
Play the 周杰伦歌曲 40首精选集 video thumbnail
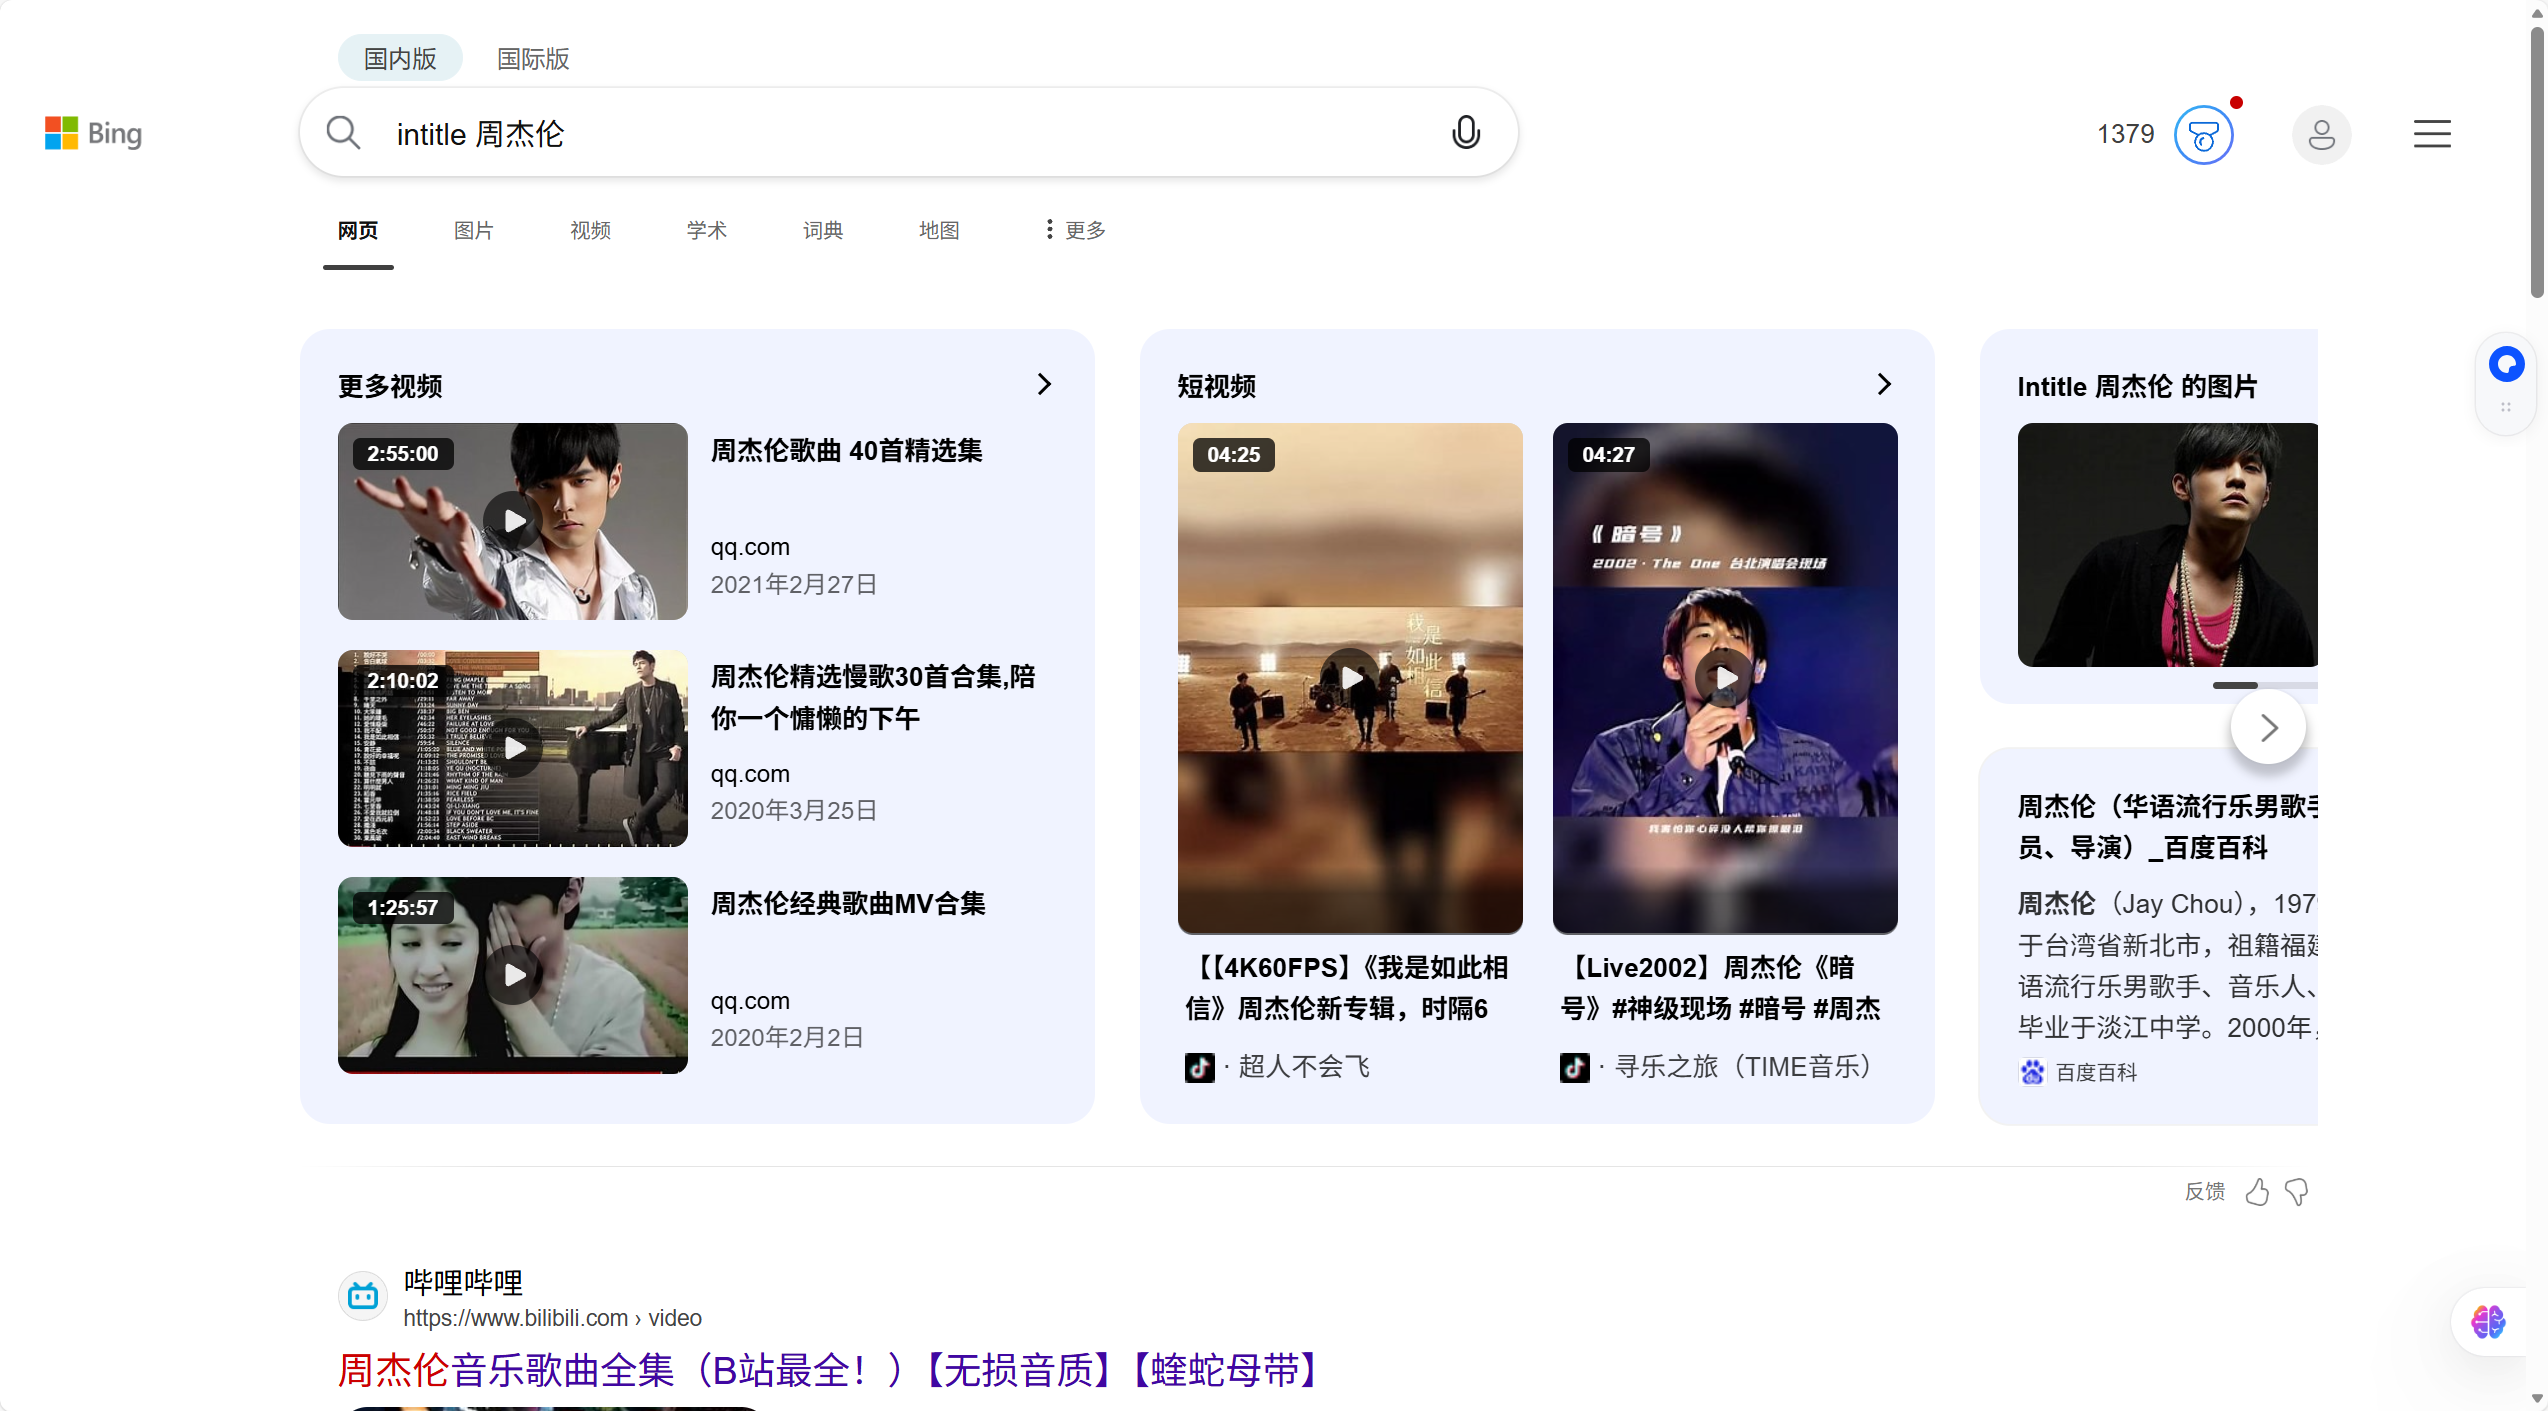click(512, 521)
